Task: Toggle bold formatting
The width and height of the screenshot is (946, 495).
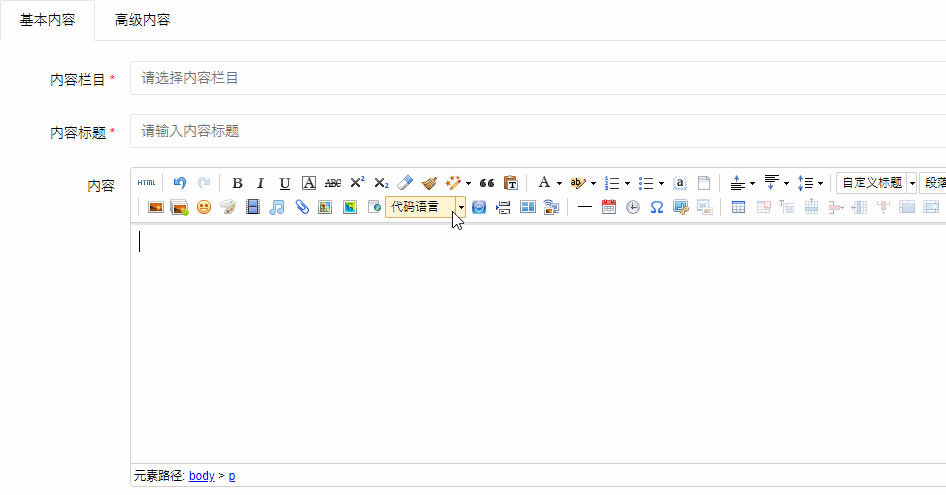Action: pos(237,183)
